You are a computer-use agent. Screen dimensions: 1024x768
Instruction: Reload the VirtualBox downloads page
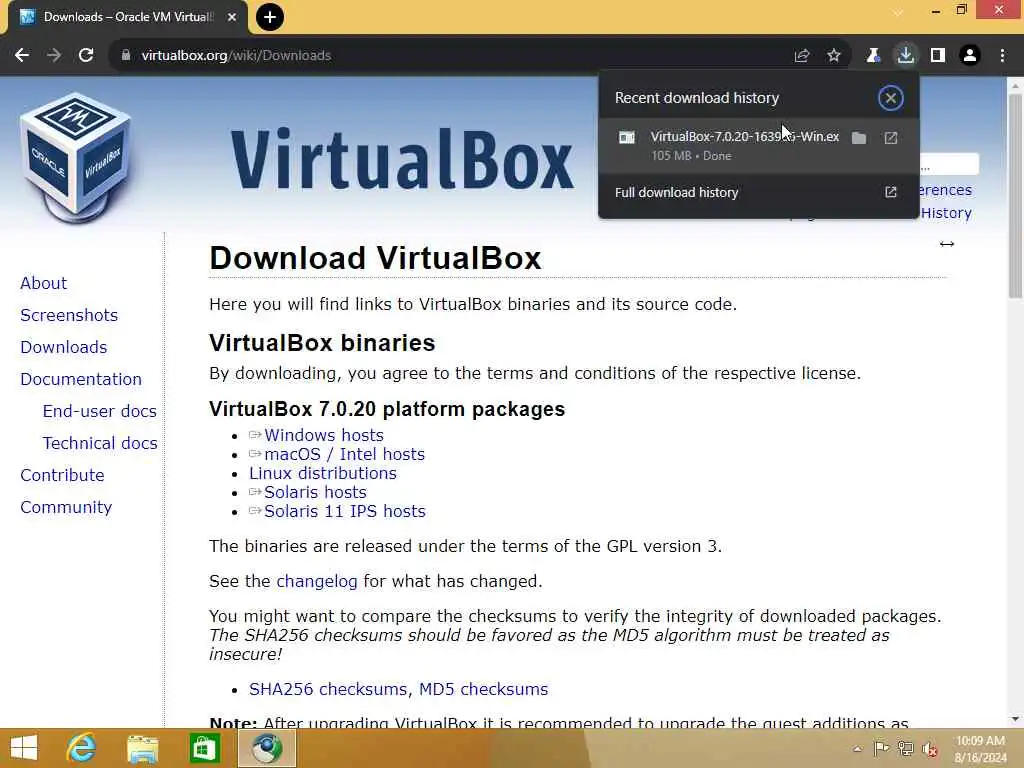pyautogui.click(x=86, y=56)
